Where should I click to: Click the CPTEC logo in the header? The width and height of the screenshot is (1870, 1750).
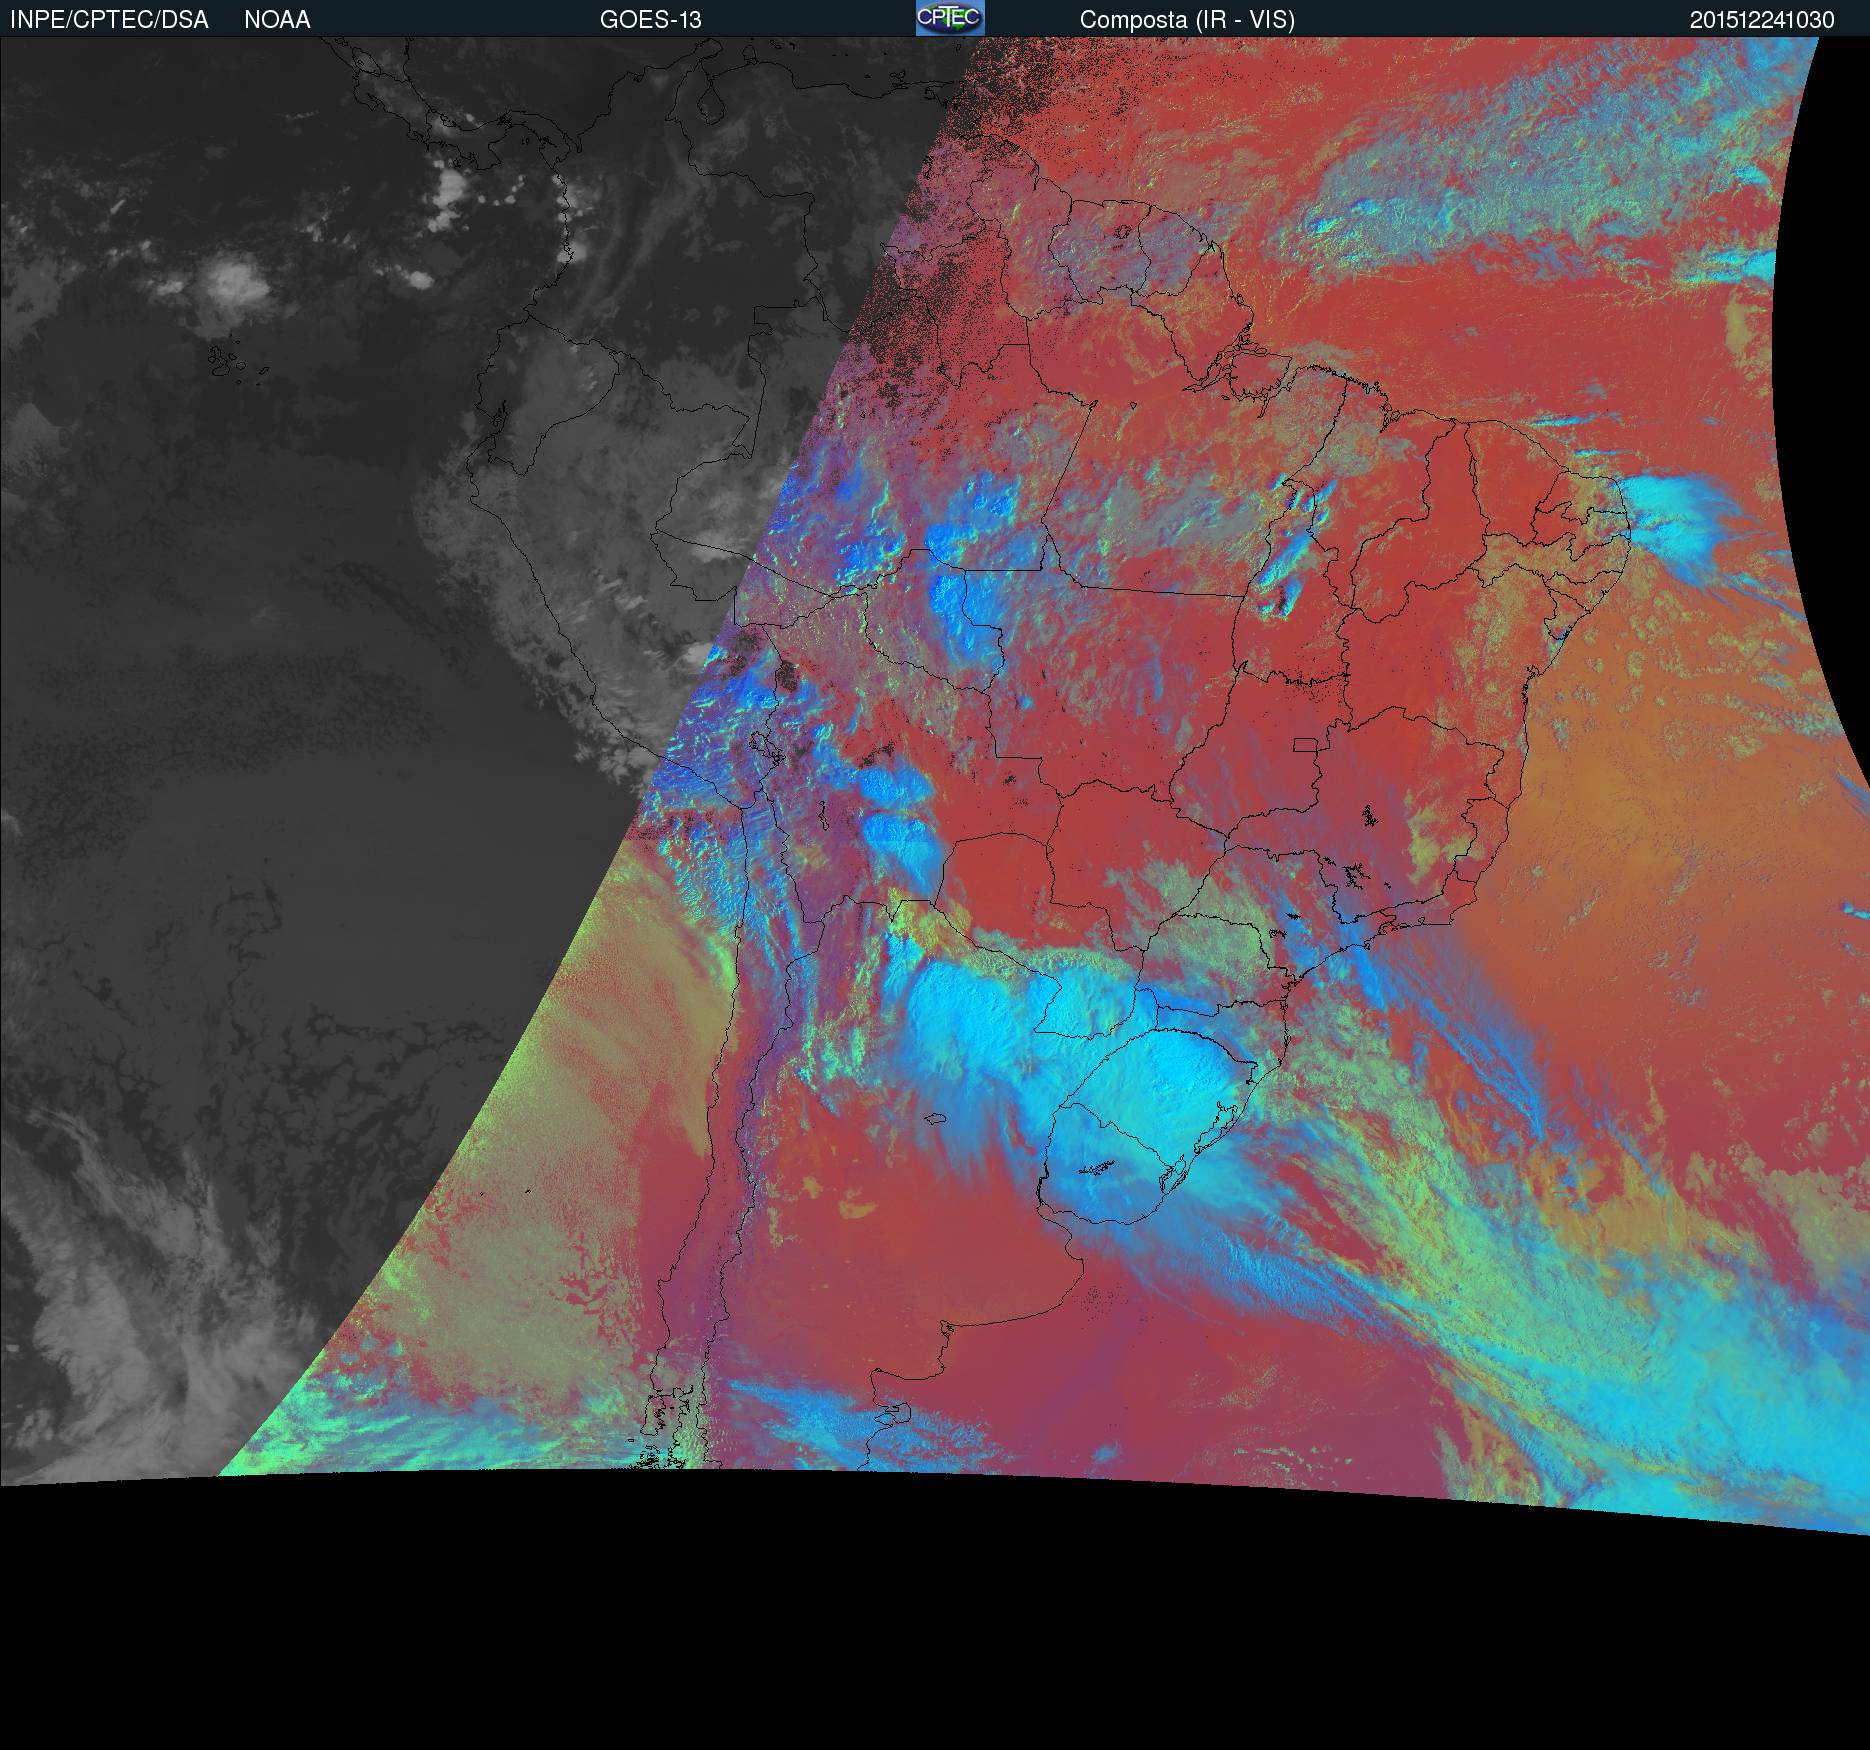pos(950,18)
